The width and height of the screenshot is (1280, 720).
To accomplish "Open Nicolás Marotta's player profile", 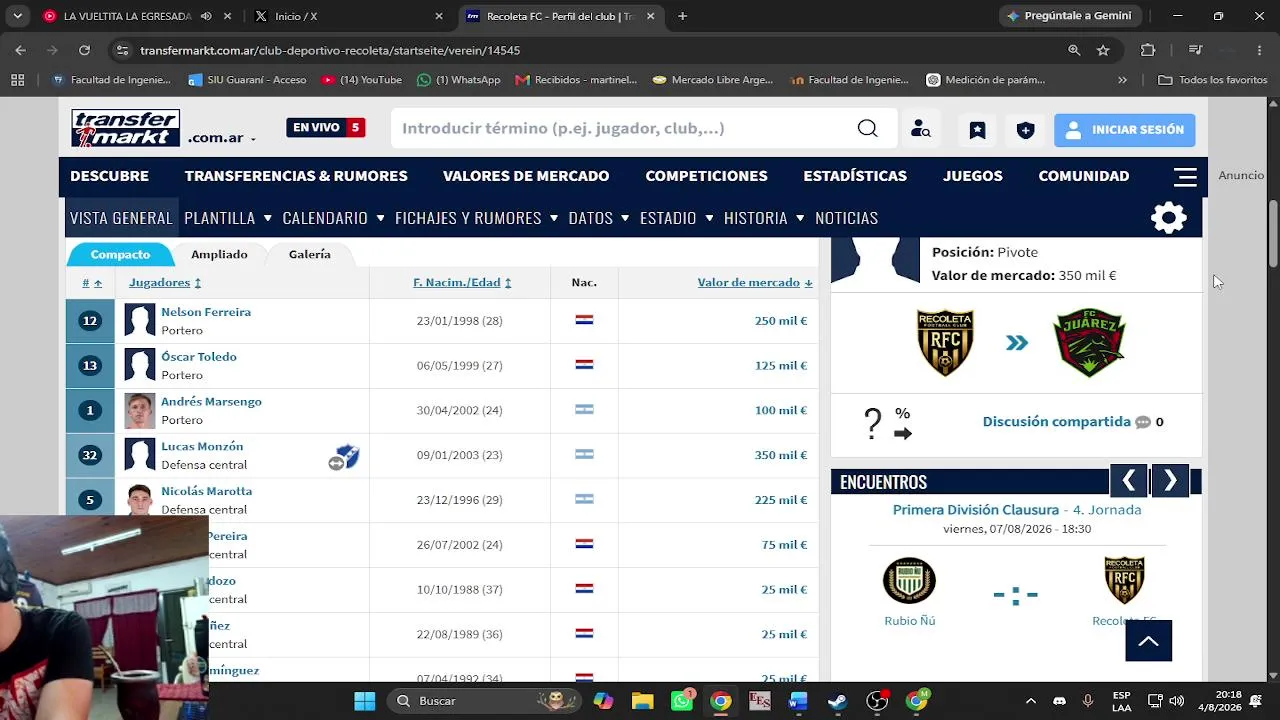I will (x=207, y=491).
